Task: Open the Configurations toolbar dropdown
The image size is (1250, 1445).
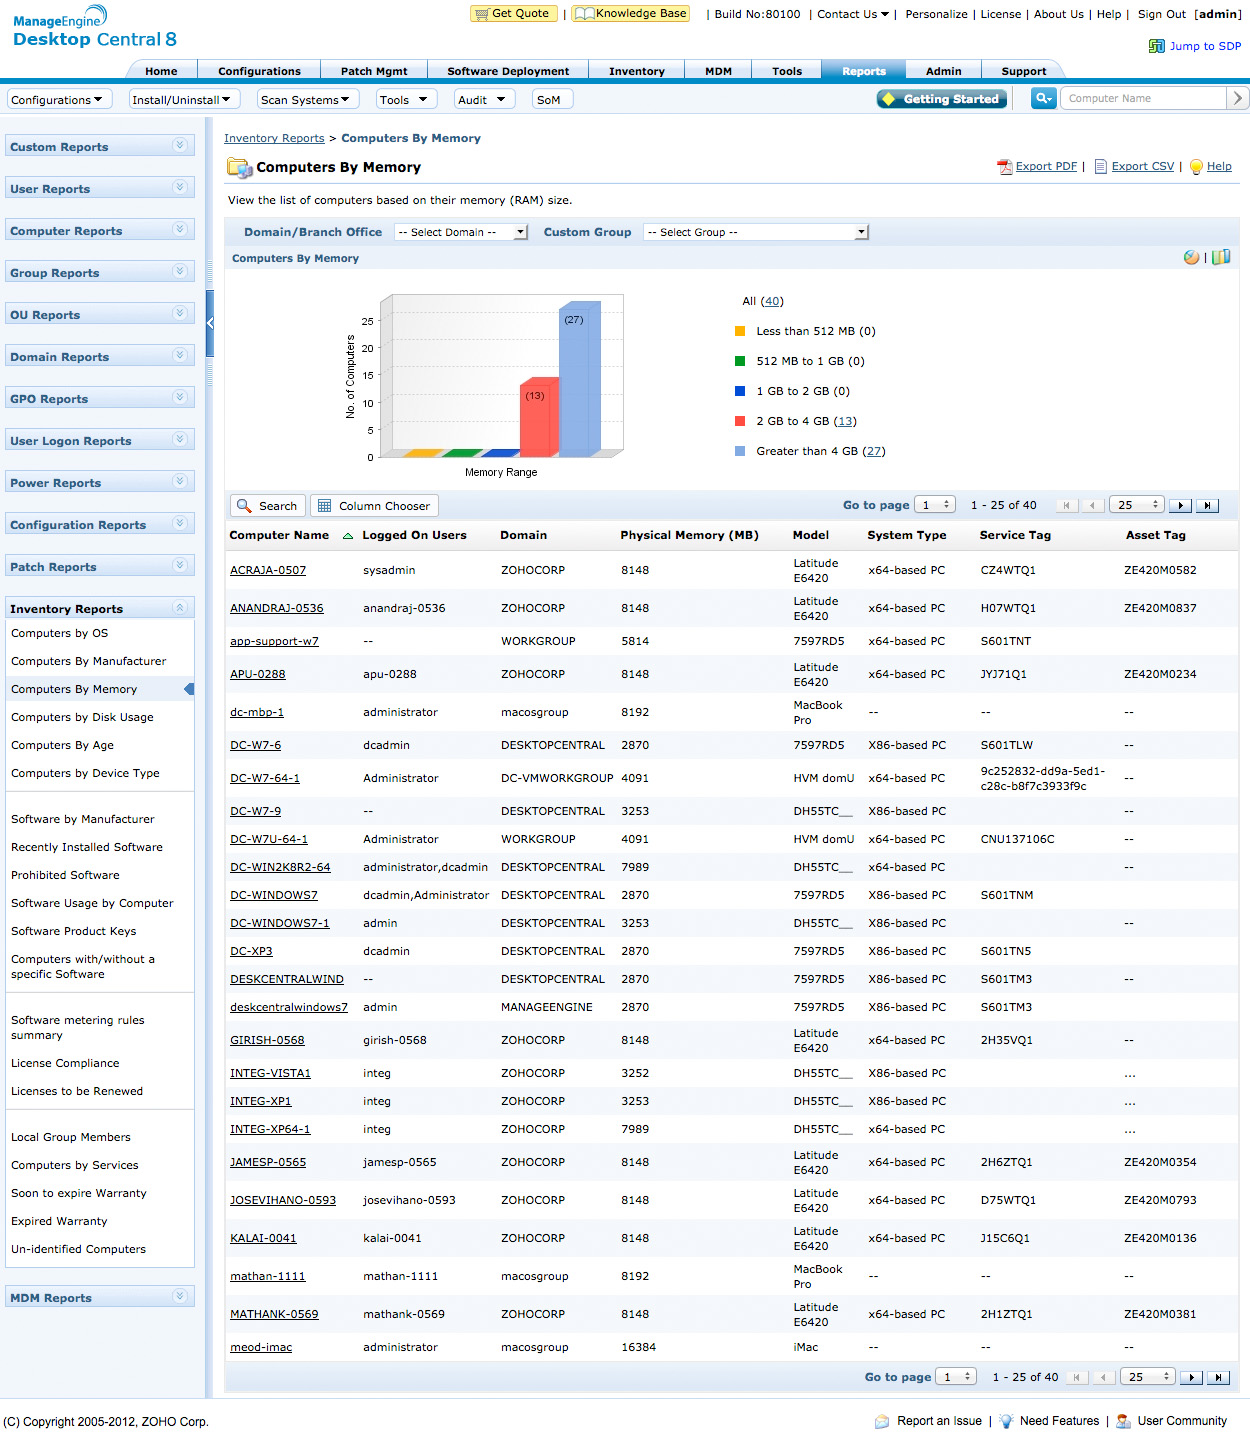Action: coord(59,100)
